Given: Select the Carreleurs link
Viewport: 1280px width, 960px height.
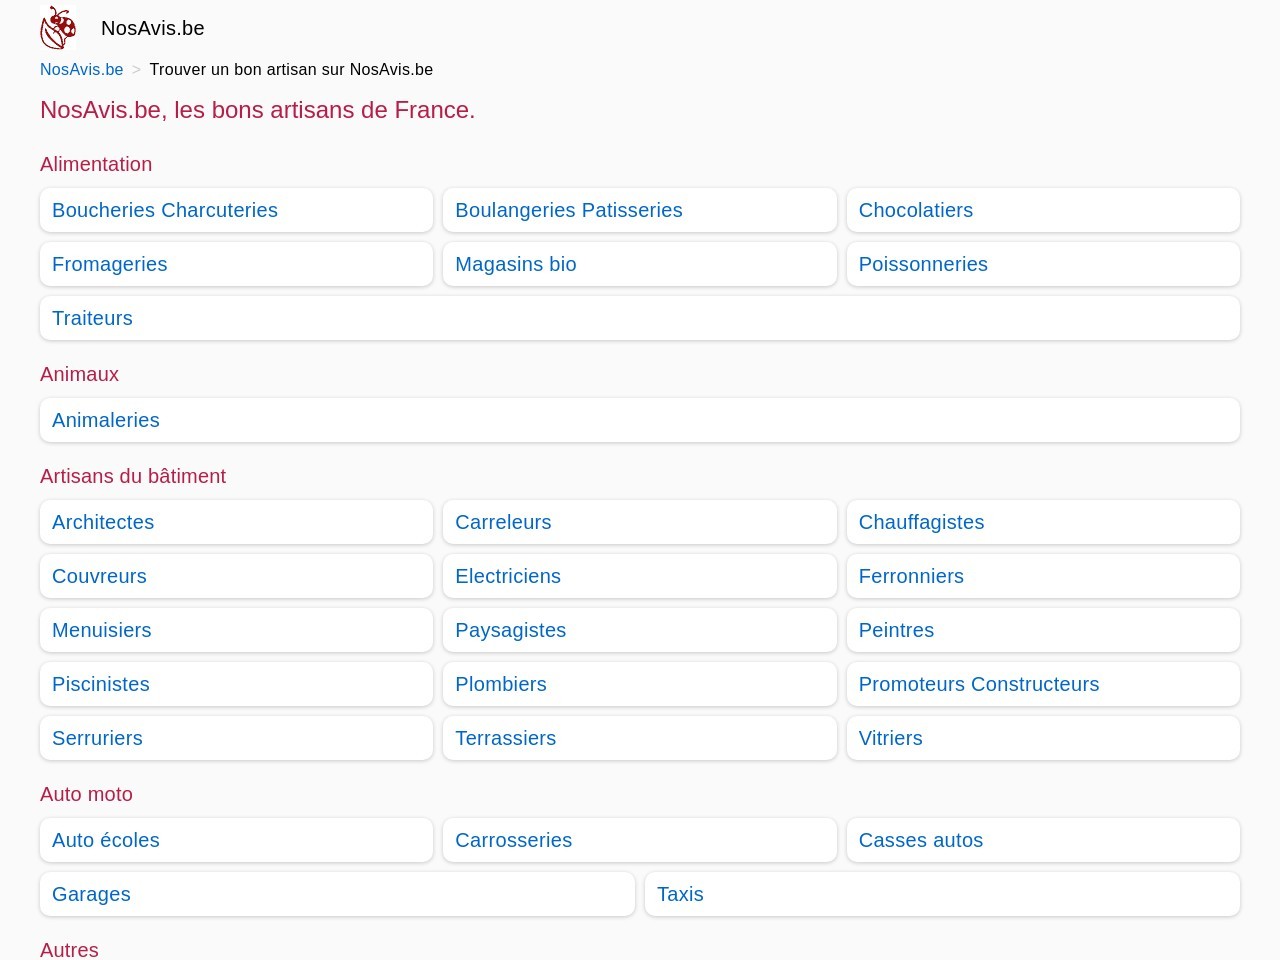Looking at the screenshot, I should click(640, 522).
